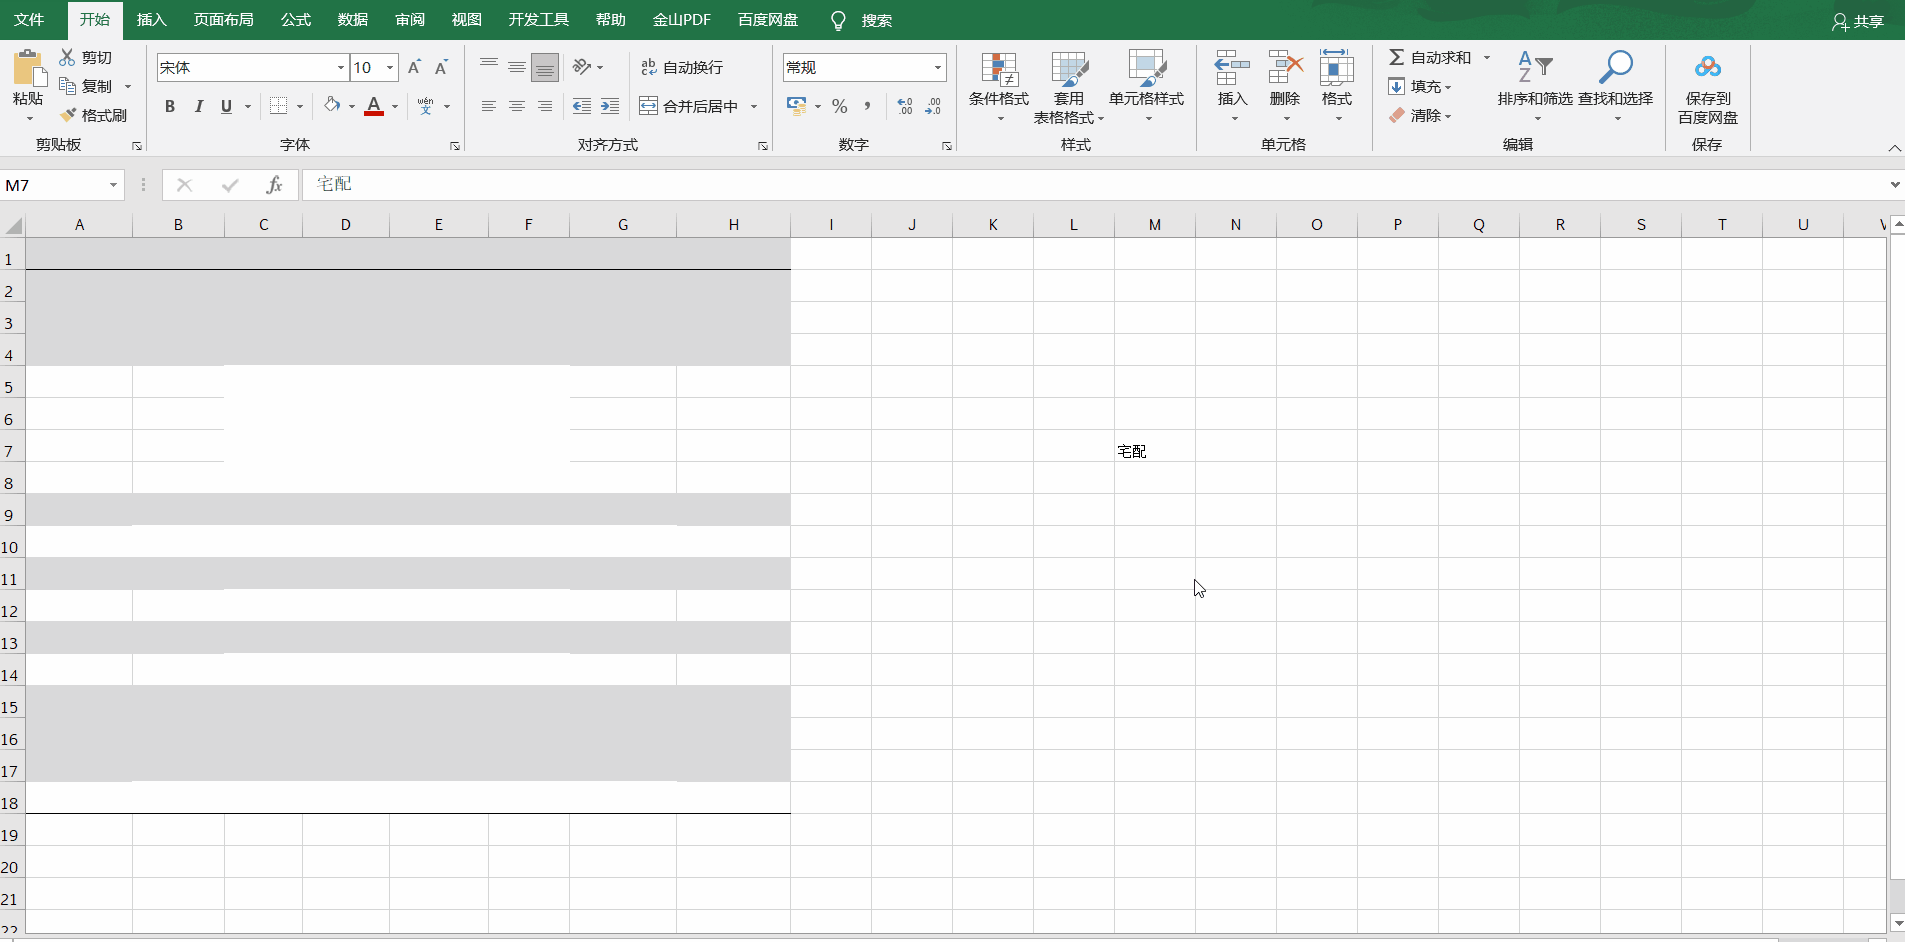Select the Format Painter (格式刷) brush
The width and height of the screenshot is (1905, 942).
click(67, 115)
